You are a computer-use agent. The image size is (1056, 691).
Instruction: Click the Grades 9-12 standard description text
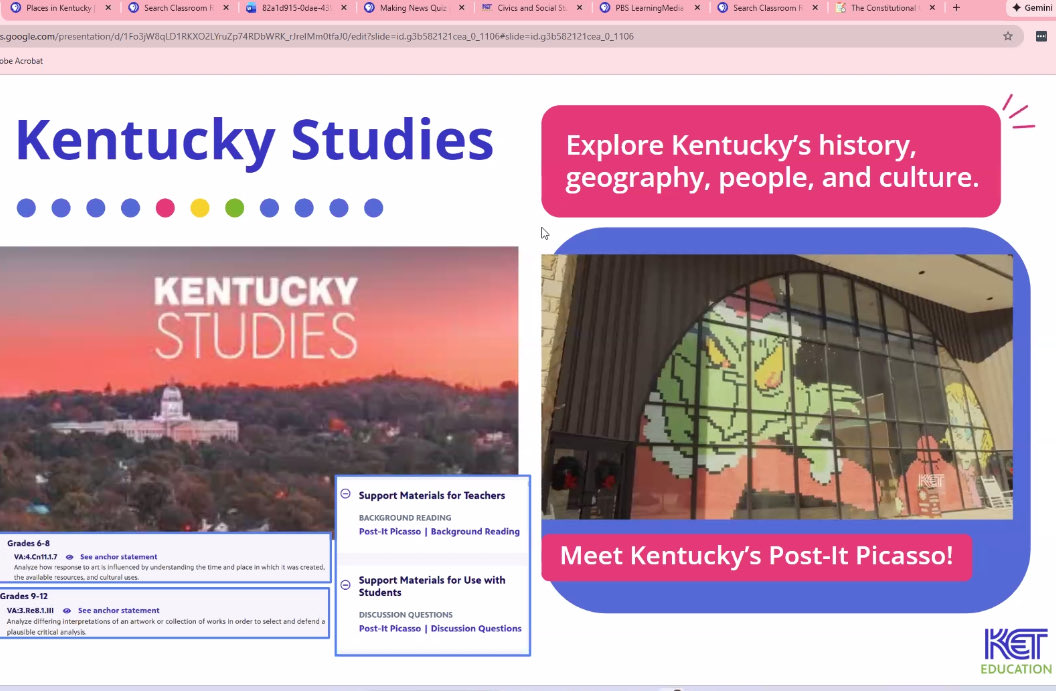[166, 627]
